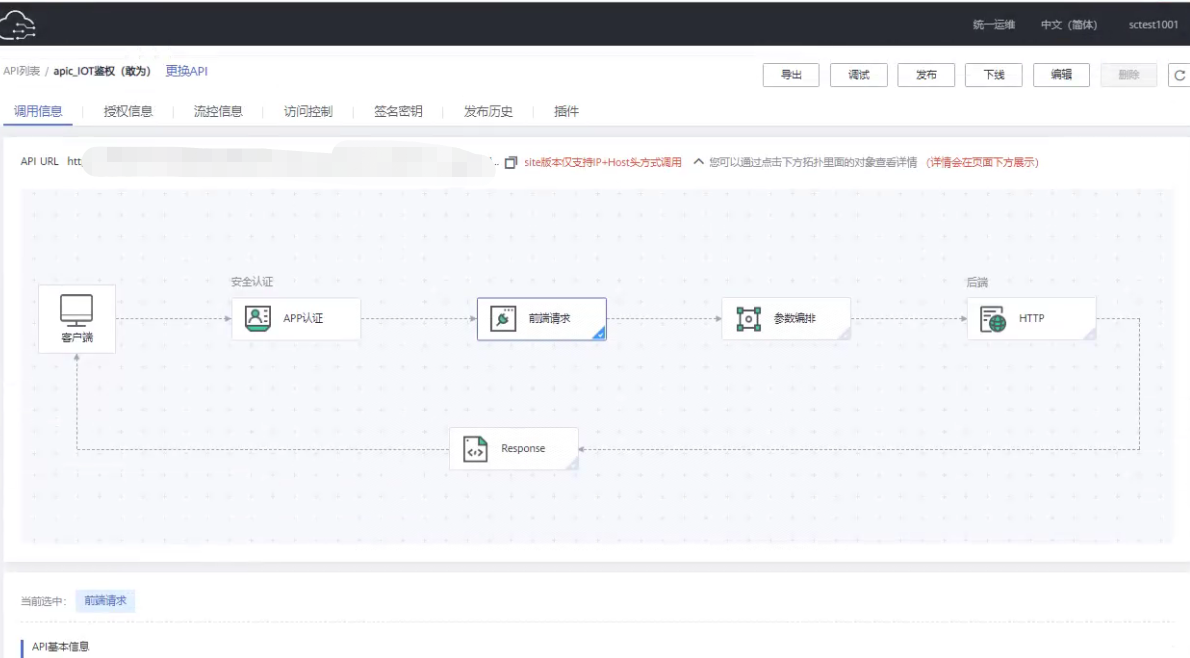
Task: Click the APP authentication user icon
Action: pyautogui.click(x=258, y=318)
